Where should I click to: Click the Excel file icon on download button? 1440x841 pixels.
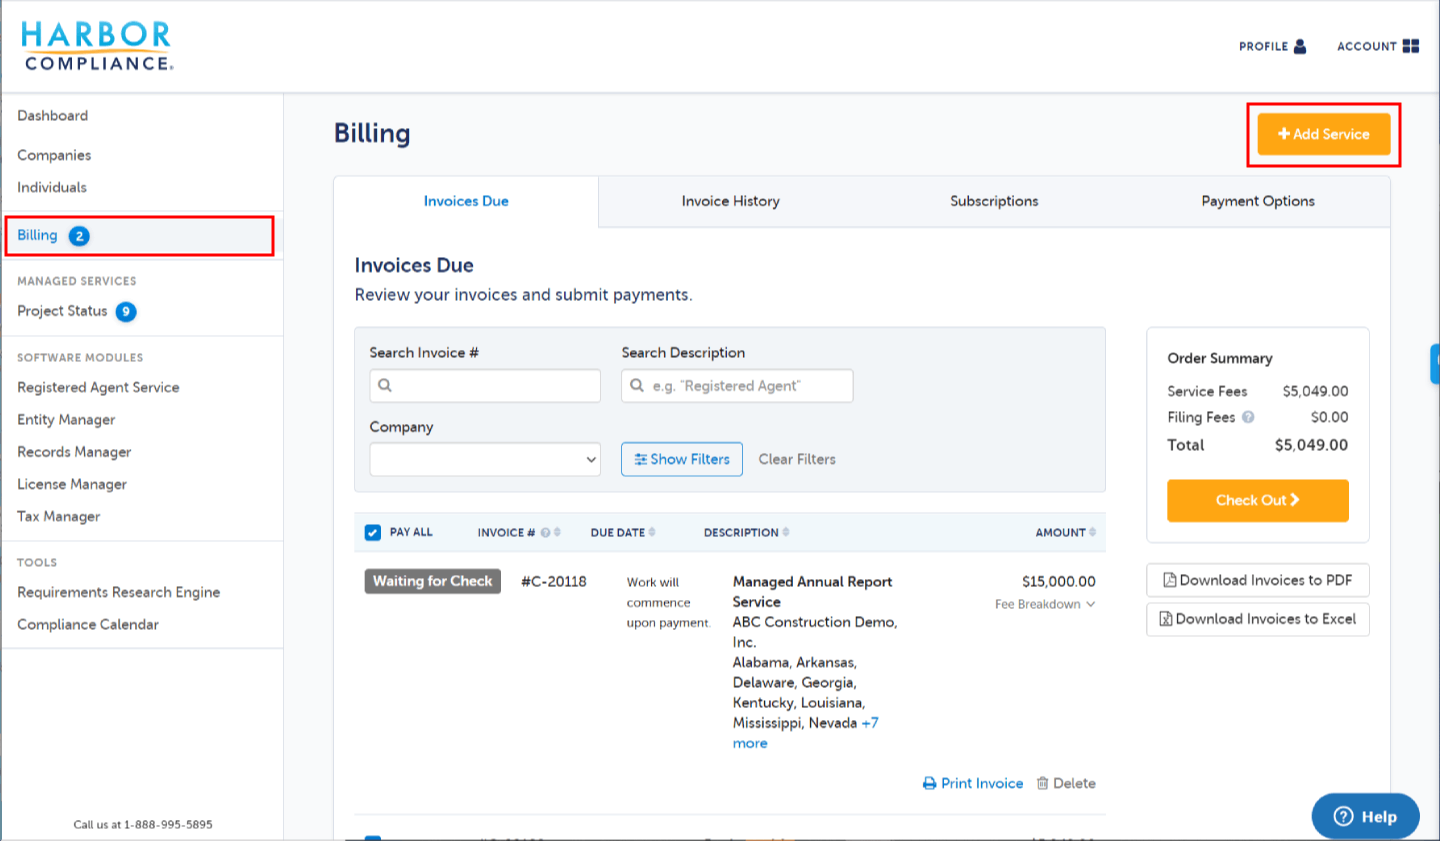point(1165,619)
